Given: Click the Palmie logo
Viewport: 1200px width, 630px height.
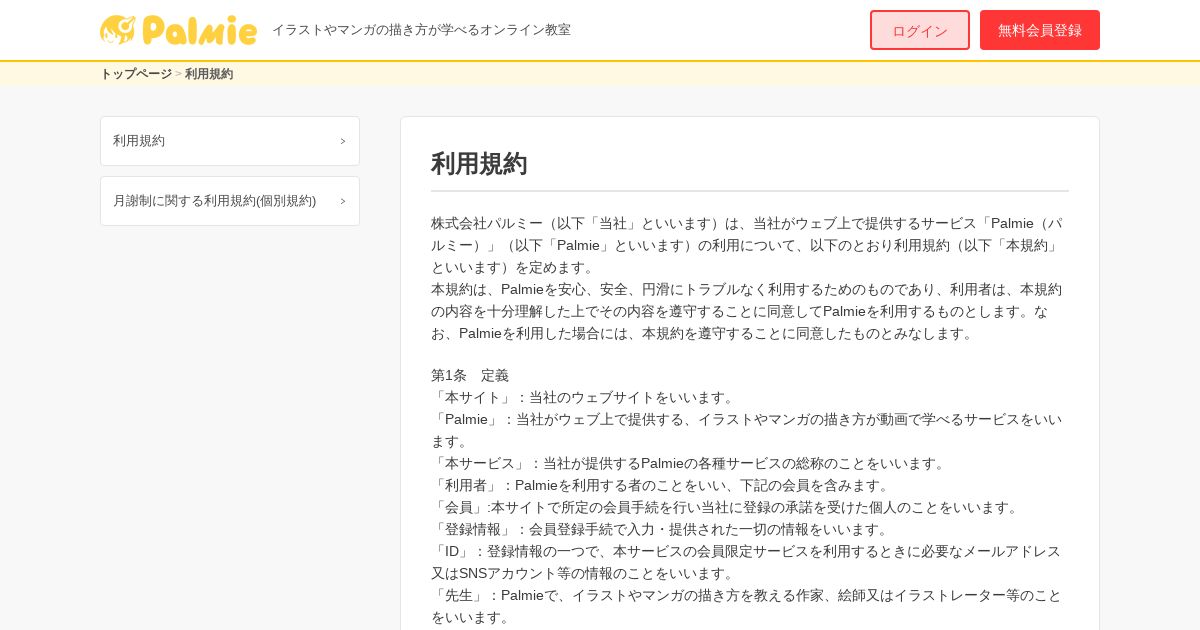Looking at the screenshot, I should click(178, 30).
